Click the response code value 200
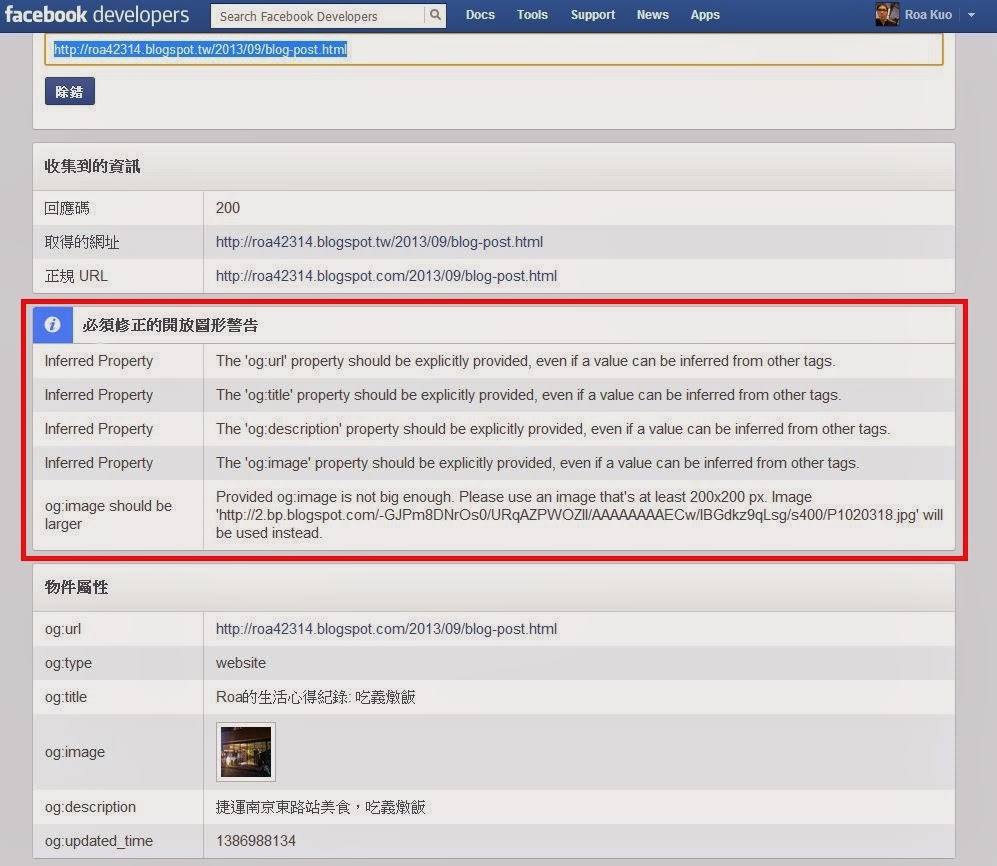The width and height of the screenshot is (997, 866). coord(228,208)
